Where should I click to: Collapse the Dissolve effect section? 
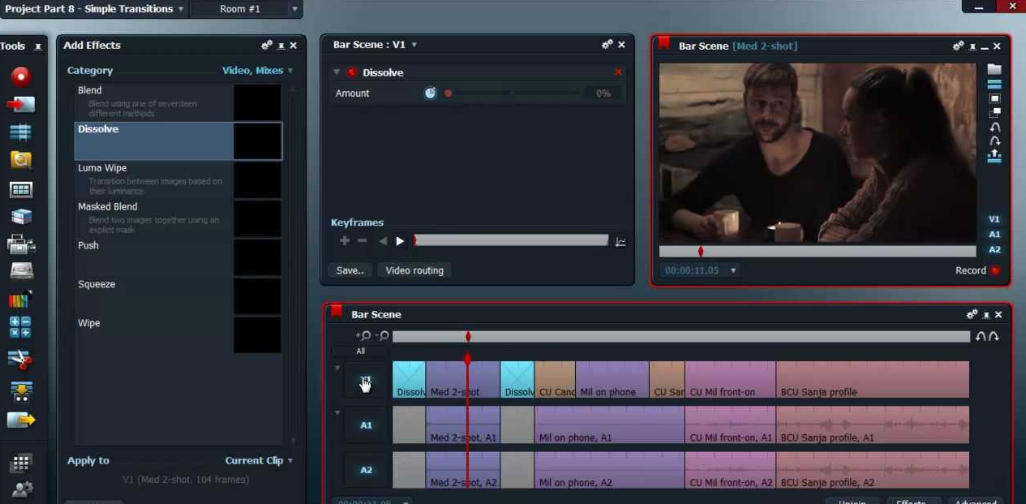click(x=336, y=73)
